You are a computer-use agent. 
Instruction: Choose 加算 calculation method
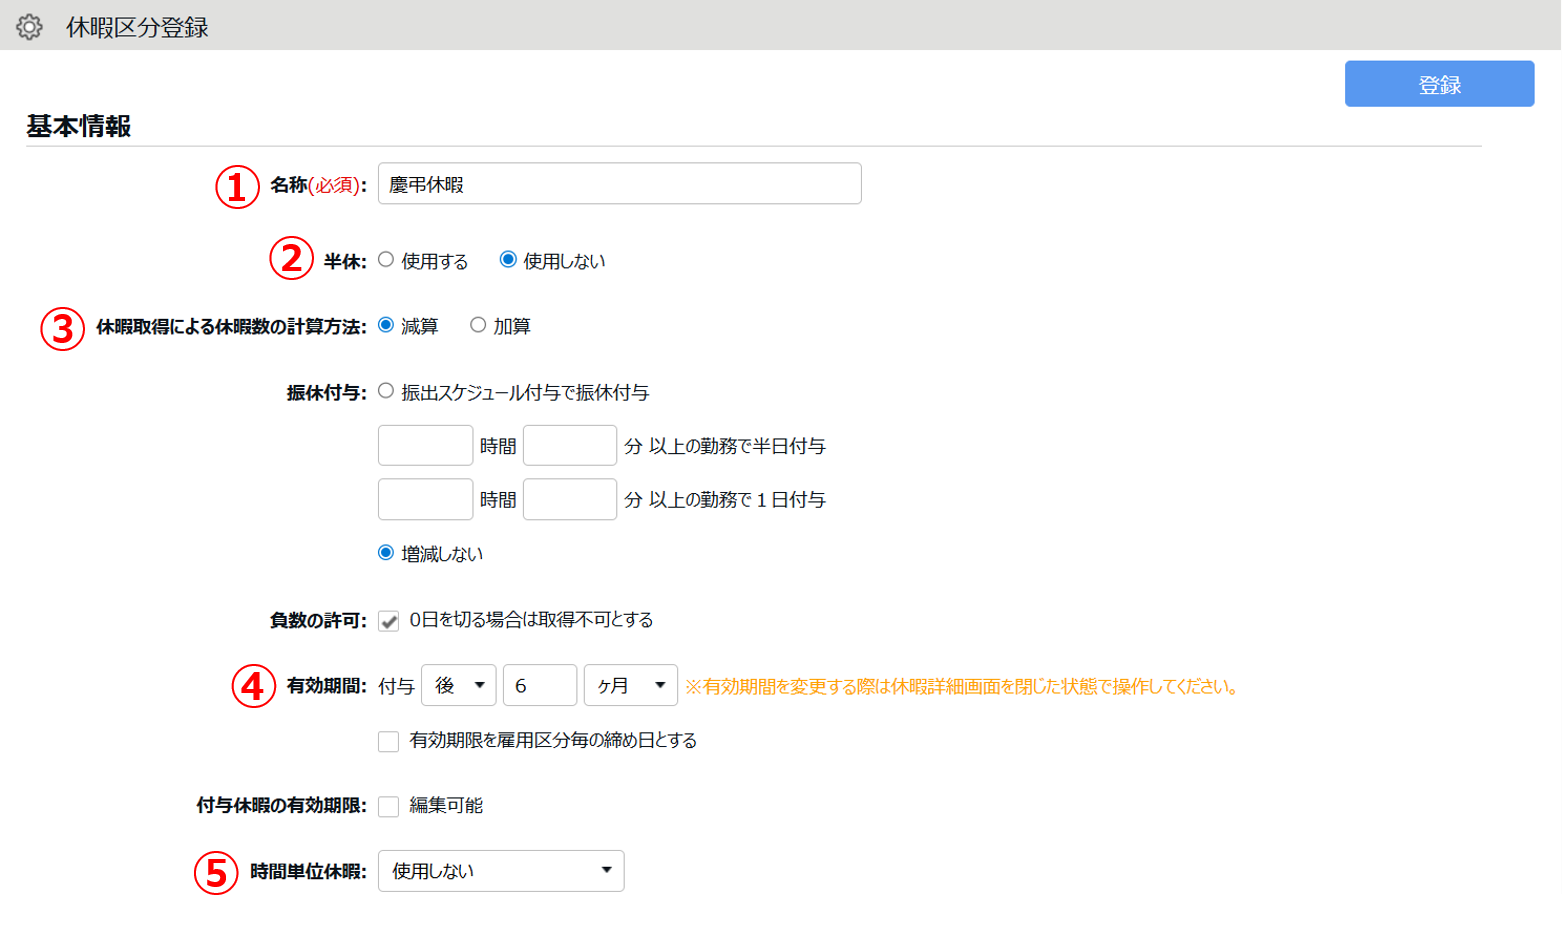point(478,325)
